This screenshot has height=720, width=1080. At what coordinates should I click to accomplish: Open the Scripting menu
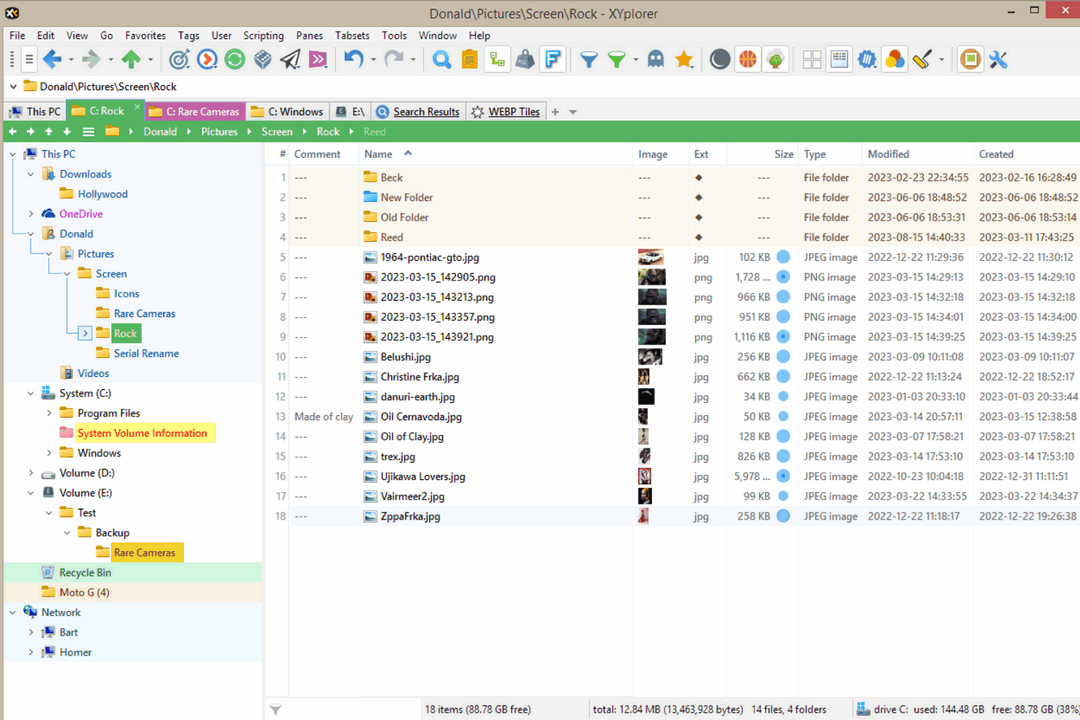pyautogui.click(x=263, y=35)
